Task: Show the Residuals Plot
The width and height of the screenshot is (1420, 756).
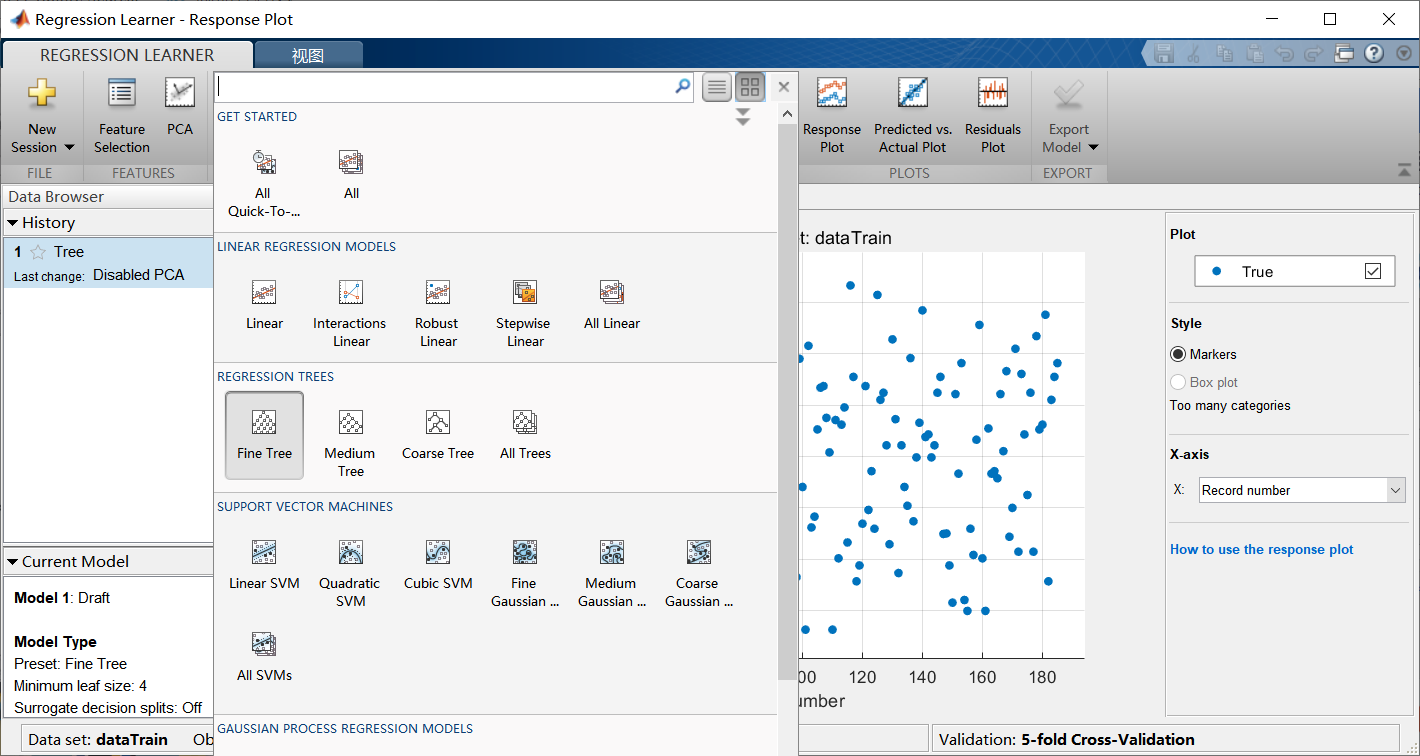Action: [x=993, y=116]
